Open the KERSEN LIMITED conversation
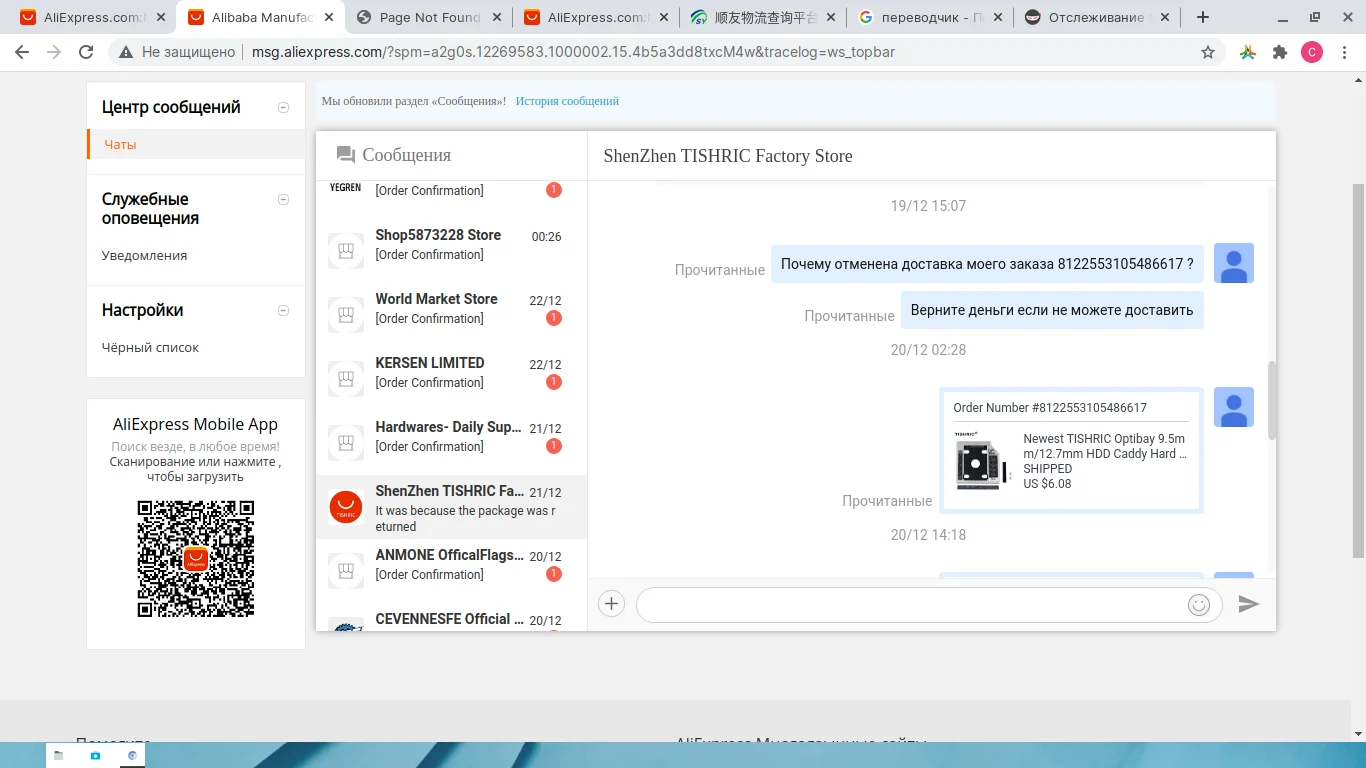Image resolution: width=1366 pixels, height=768 pixels. tap(451, 379)
